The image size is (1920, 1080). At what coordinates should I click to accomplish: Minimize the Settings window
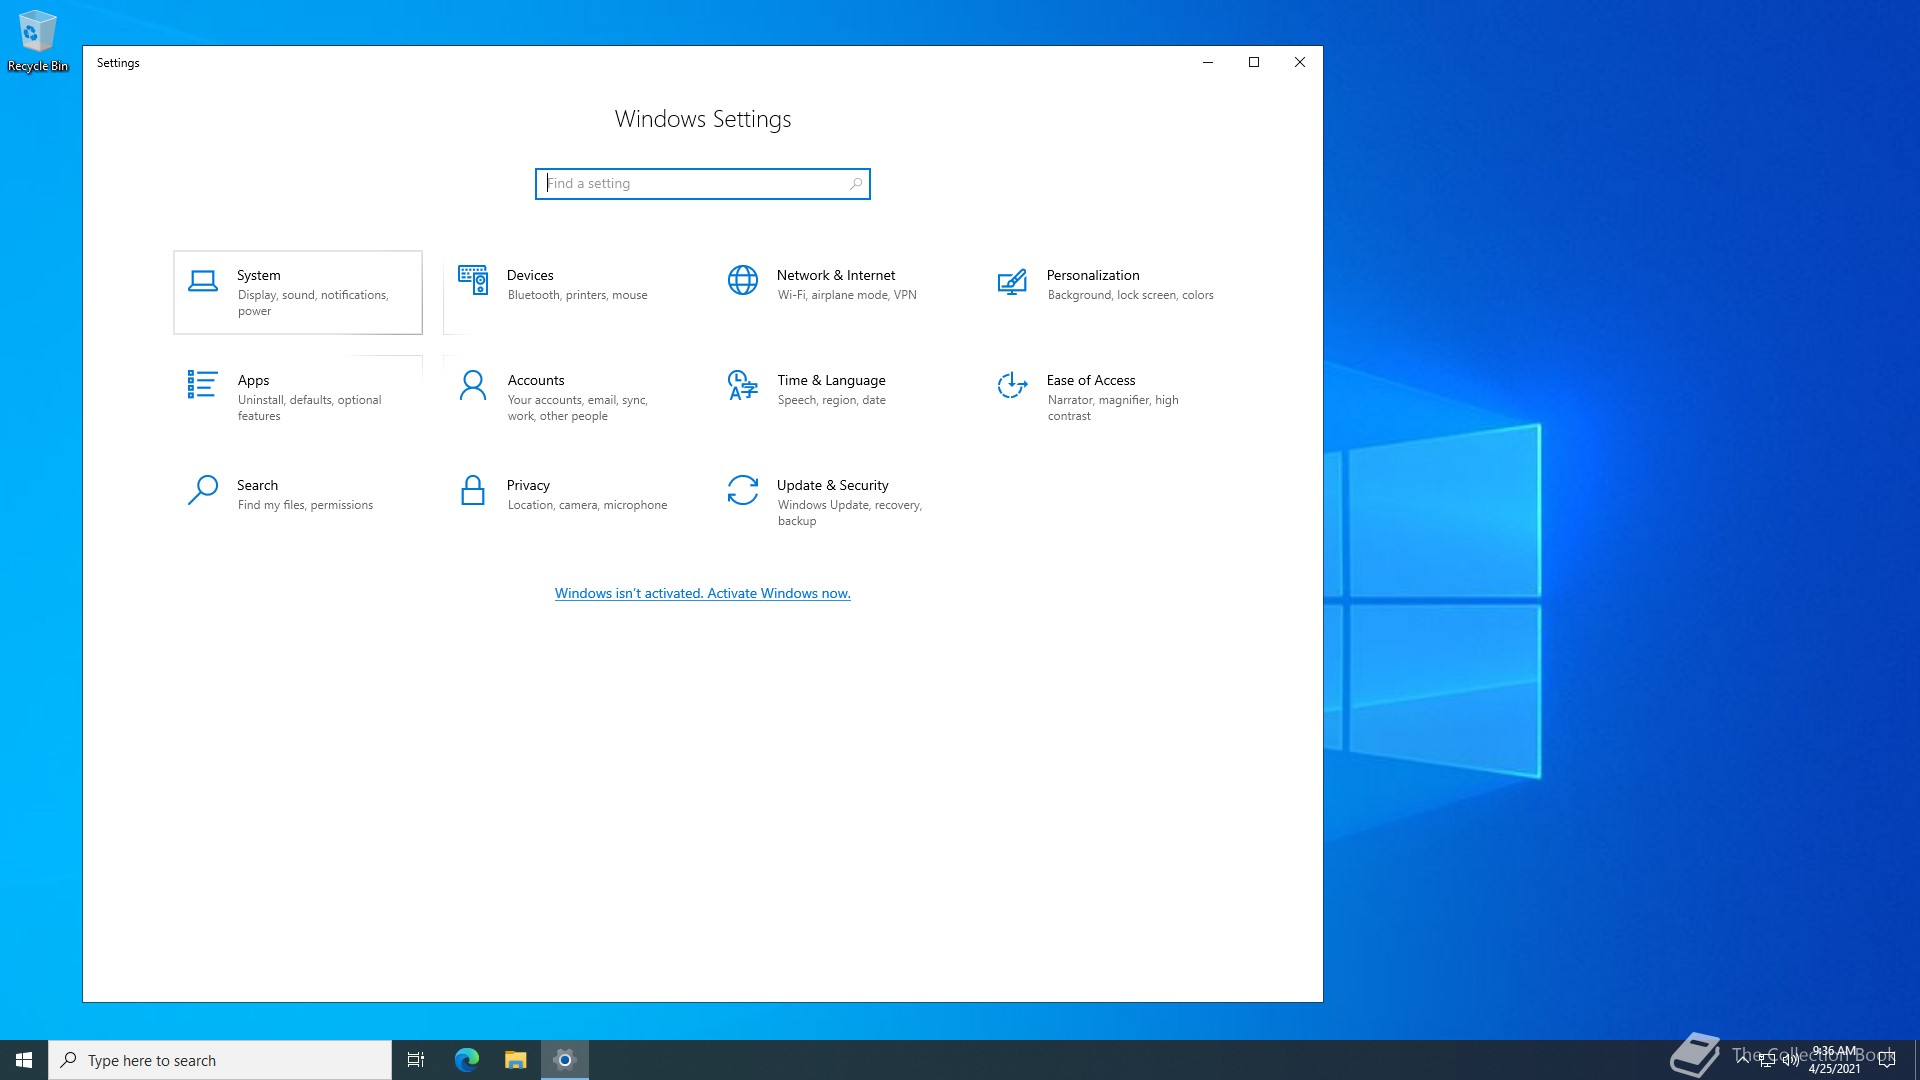1208,62
